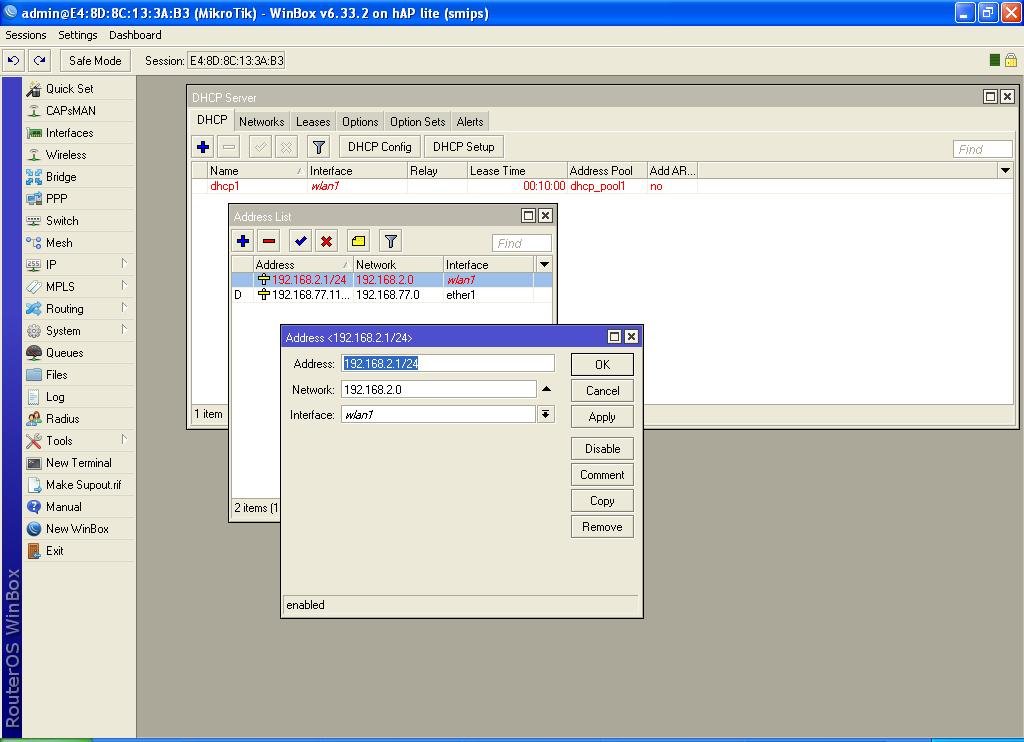Viewport: 1024px width, 742px height.
Task: Enable address with blue checkmark icon
Action: (x=300, y=241)
